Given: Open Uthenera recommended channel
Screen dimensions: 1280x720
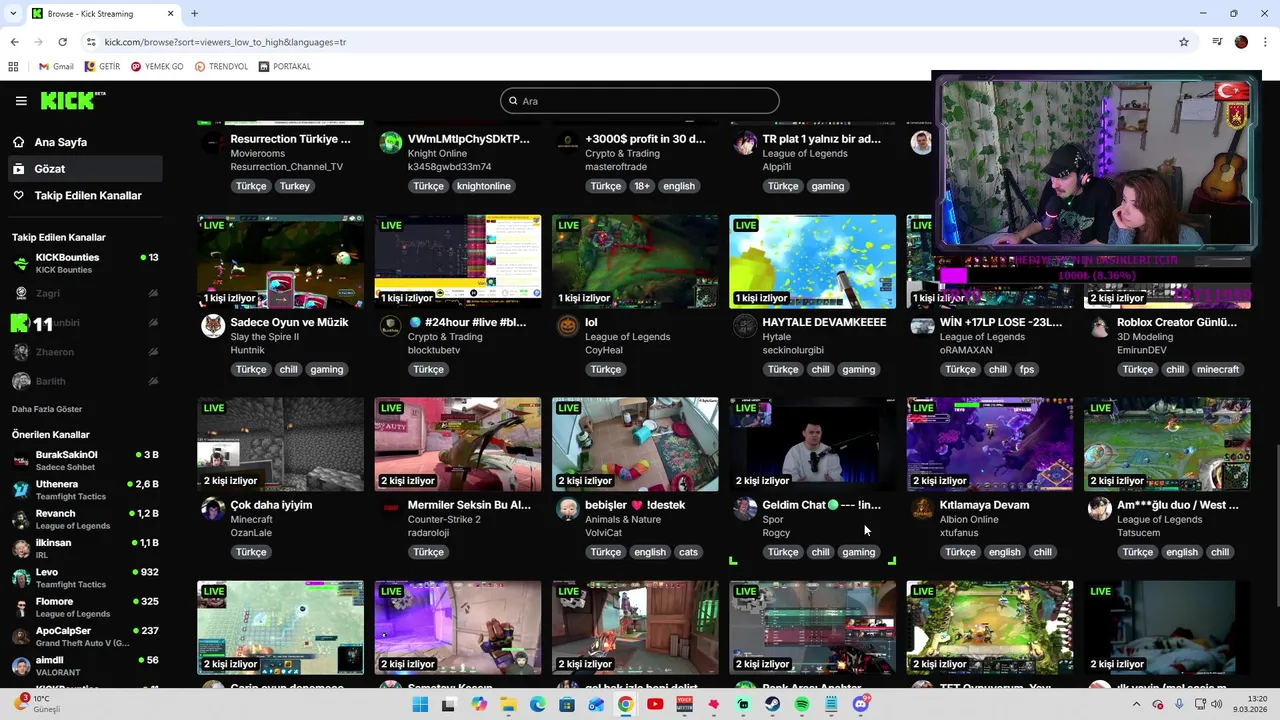Looking at the screenshot, I should [x=85, y=490].
